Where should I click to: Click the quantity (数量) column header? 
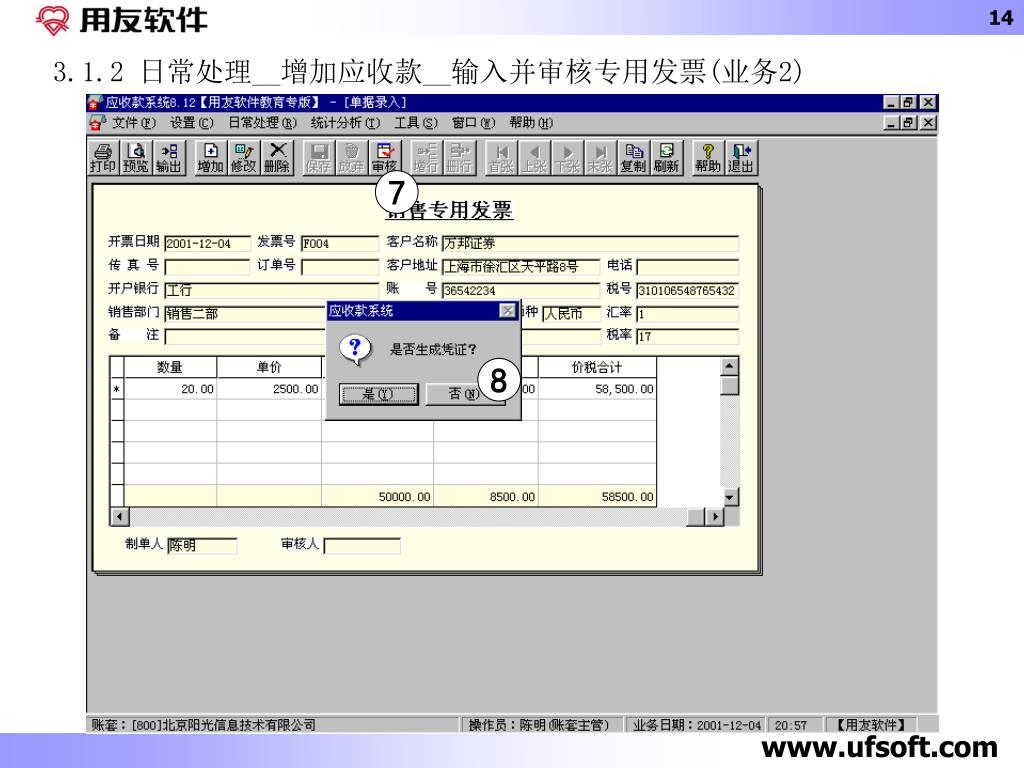tap(170, 367)
